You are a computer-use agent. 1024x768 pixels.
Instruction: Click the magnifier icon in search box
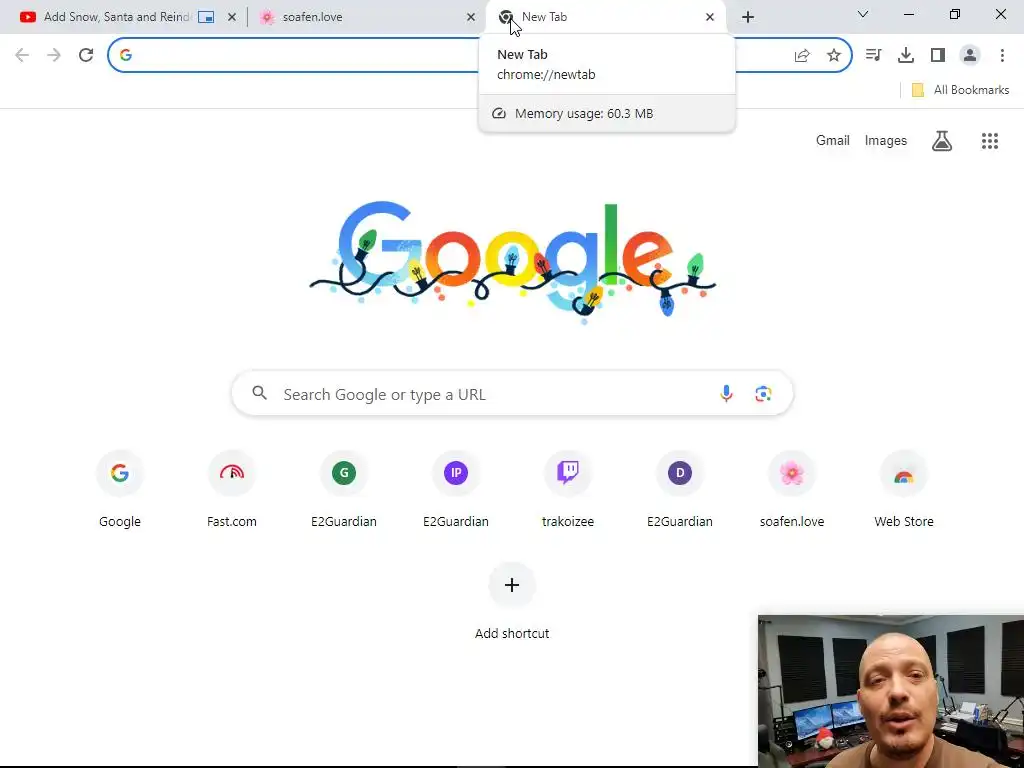coord(260,393)
